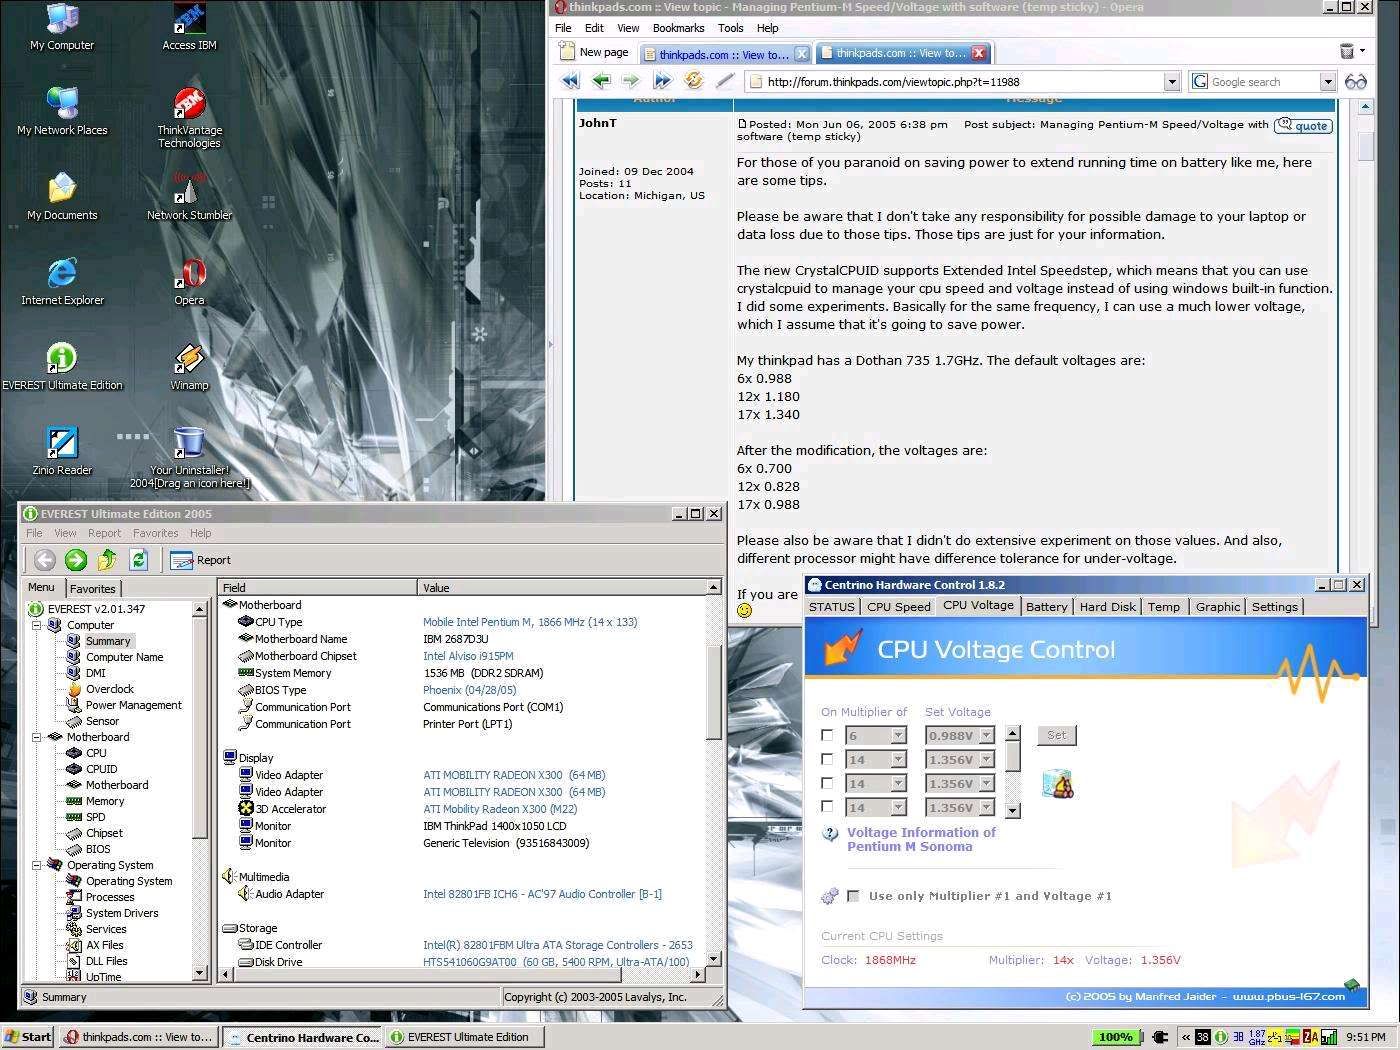Click the CPU speed 1.87 GHz tray icon
The width and height of the screenshot is (1400, 1050).
[1257, 1037]
